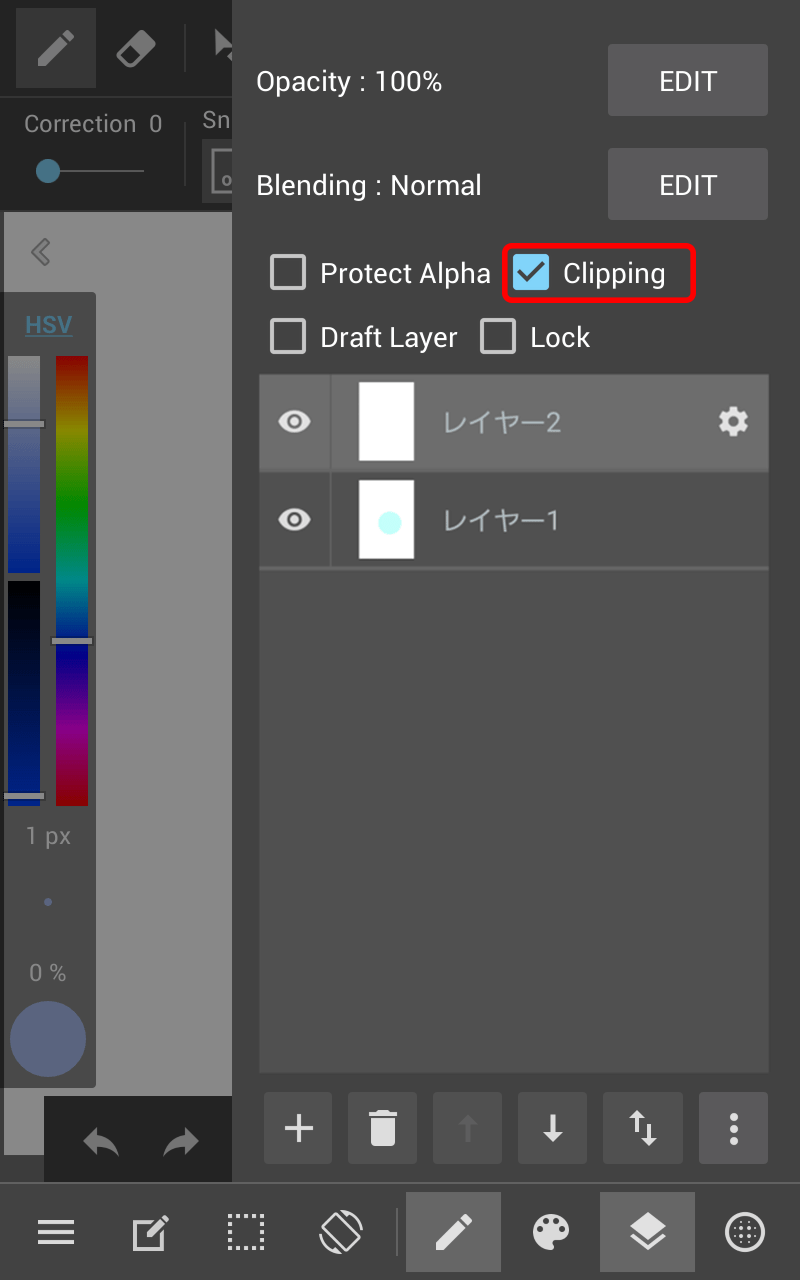The height and width of the screenshot is (1280, 800).
Task: Select the Brush tool at top left
Action: click(x=55, y=47)
